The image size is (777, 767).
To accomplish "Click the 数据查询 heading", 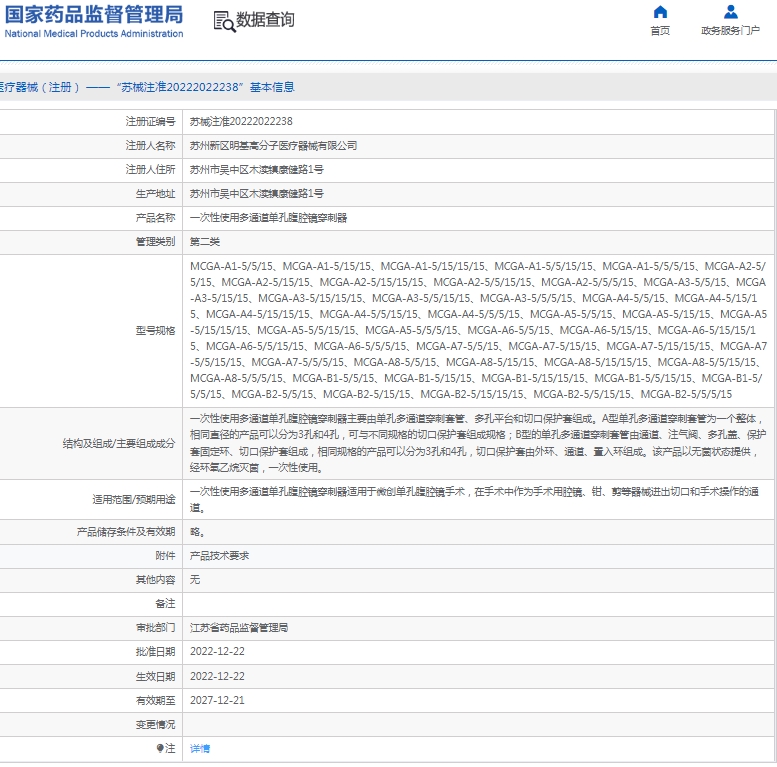I will tap(265, 20).
